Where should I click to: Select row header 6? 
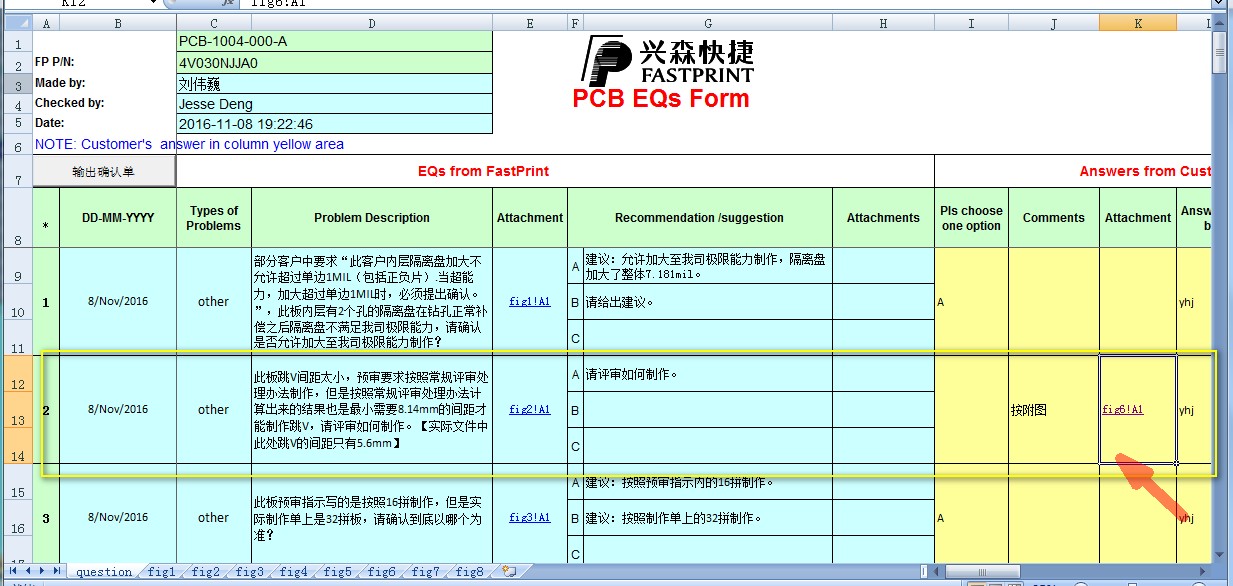(x=17, y=145)
